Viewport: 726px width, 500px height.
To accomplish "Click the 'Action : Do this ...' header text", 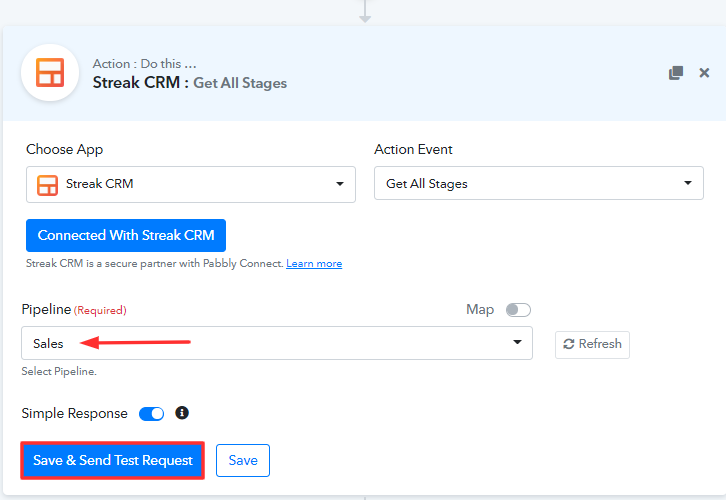I will pyautogui.click(x=144, y=64).
